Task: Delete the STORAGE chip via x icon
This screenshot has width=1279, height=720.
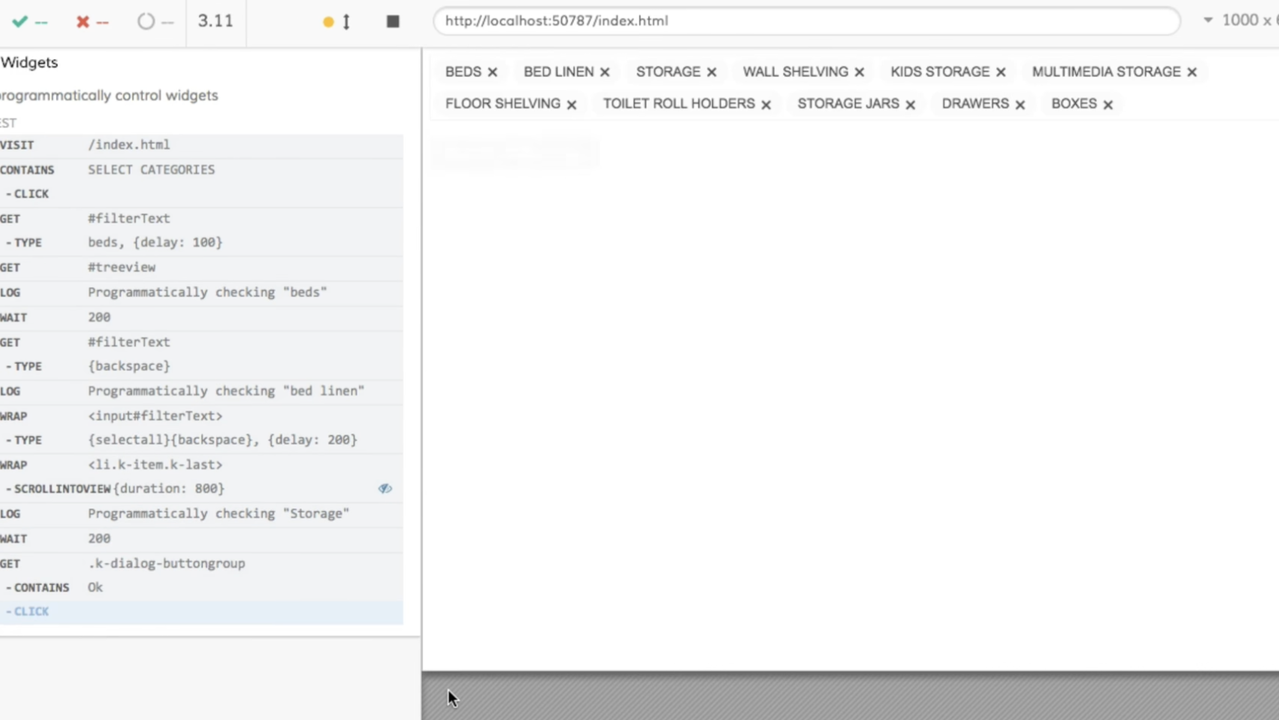Action: pos(711,72)
